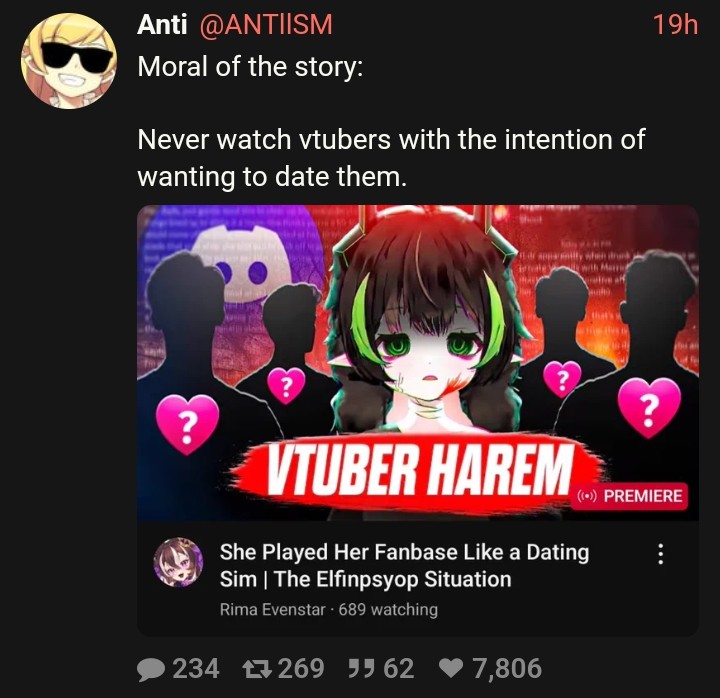
Task: Click the 269 retweets count
Action: click(301, 669)
